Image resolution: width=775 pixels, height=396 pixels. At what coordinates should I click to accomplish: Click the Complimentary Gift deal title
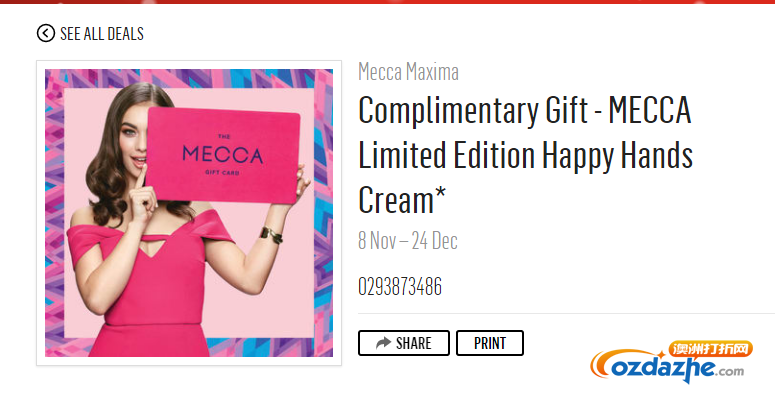(525, 155)
